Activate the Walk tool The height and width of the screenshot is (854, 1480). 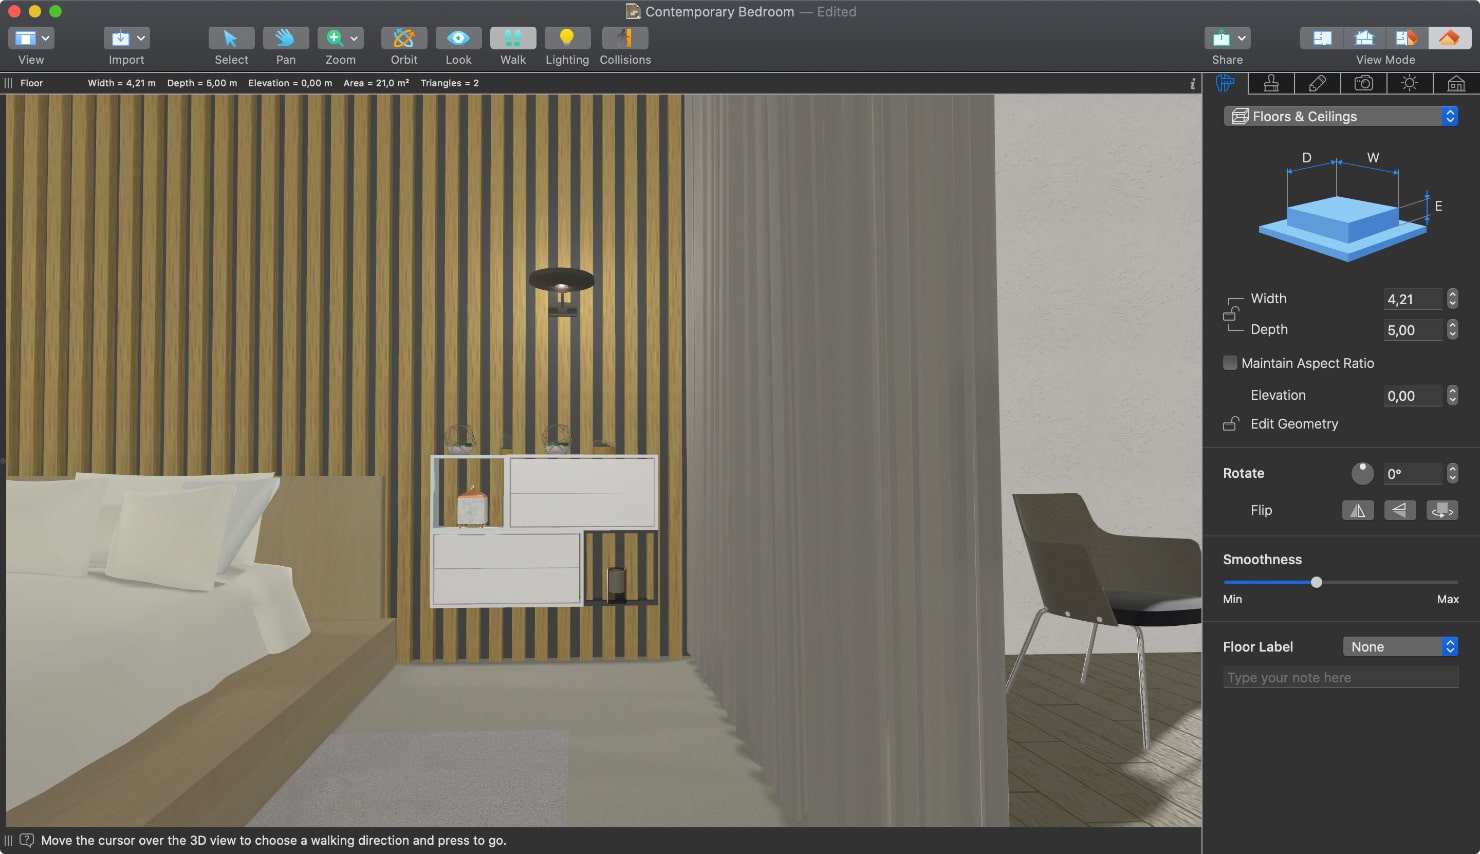(x=512, y=40)
